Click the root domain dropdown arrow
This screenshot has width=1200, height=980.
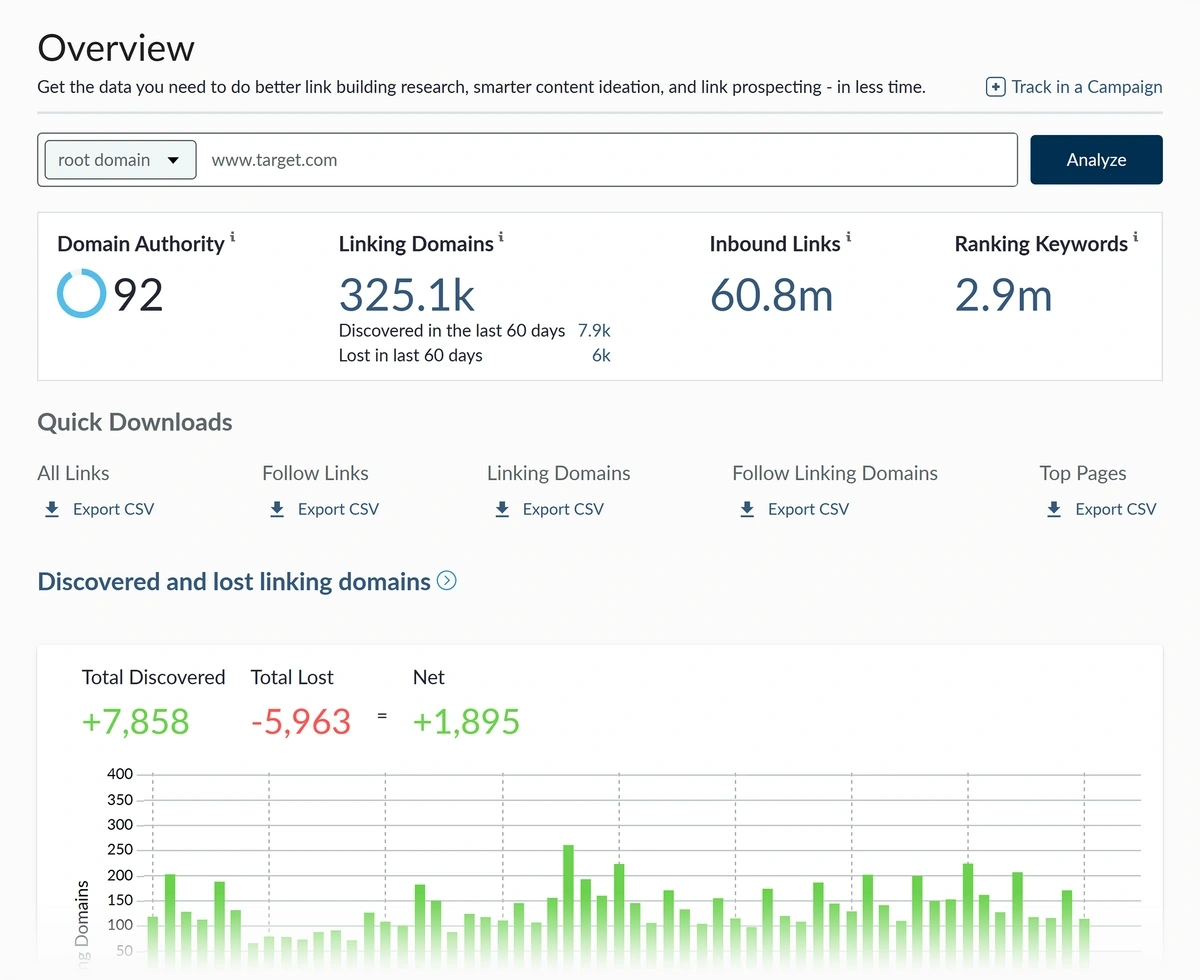[x=172, y=159]
